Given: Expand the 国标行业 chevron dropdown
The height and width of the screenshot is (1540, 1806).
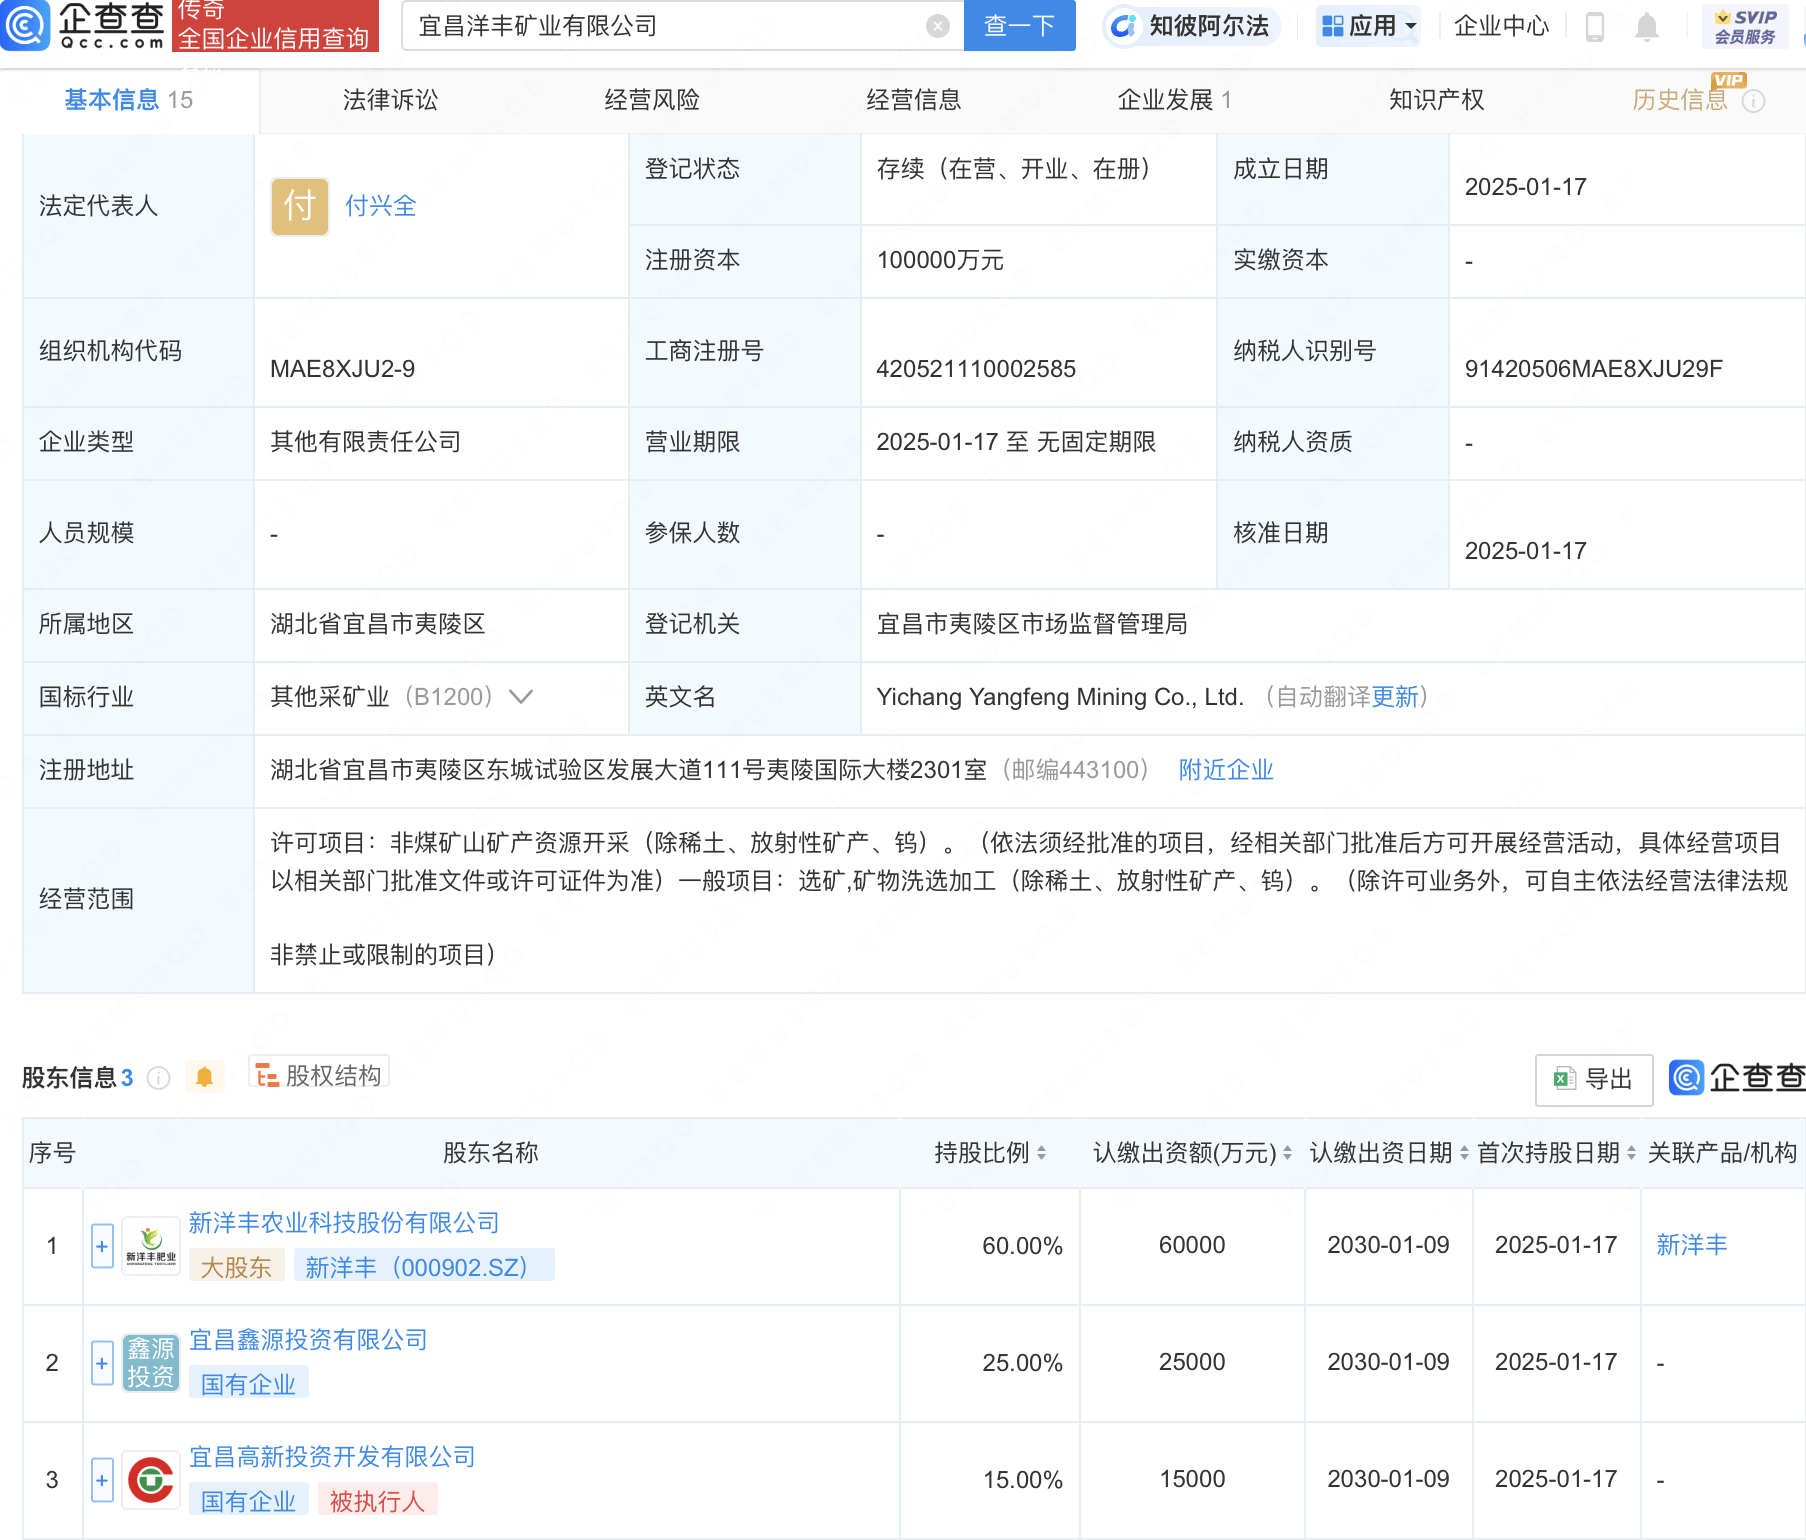Looking at the screenshot, I should click(x=521, y=697).
